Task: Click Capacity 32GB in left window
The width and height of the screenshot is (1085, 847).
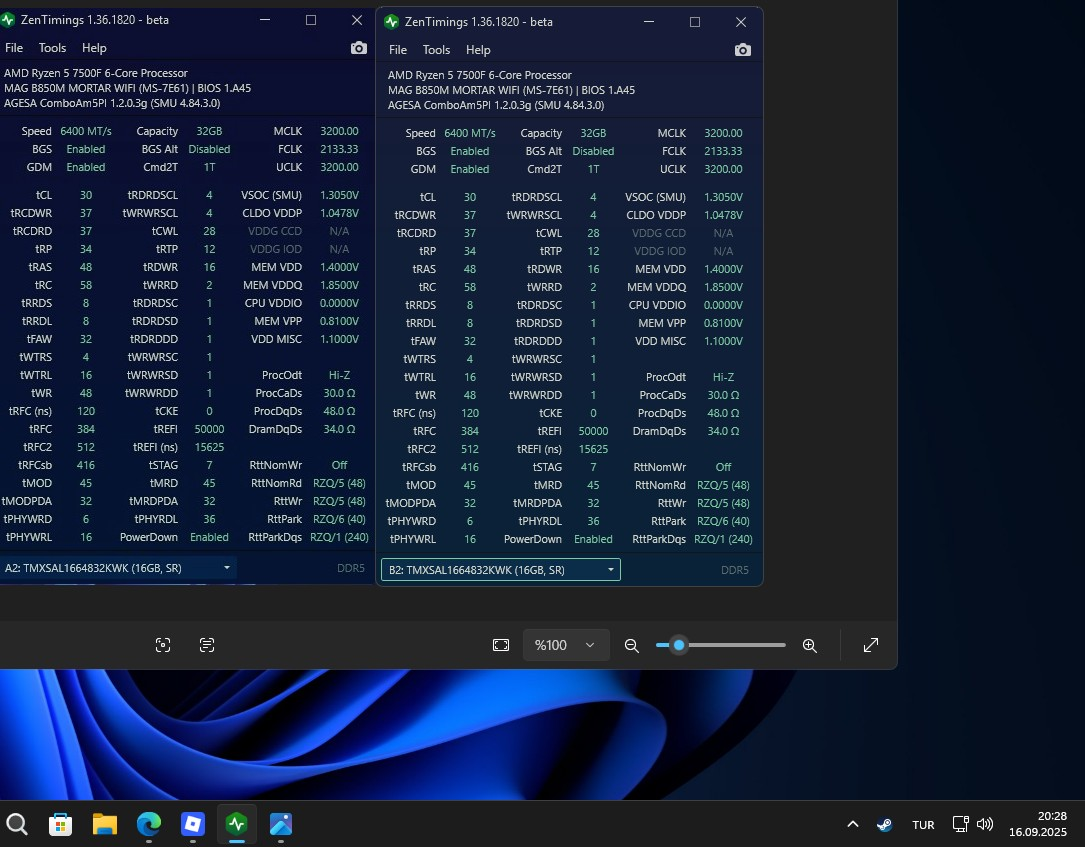Action: point(209,131)
